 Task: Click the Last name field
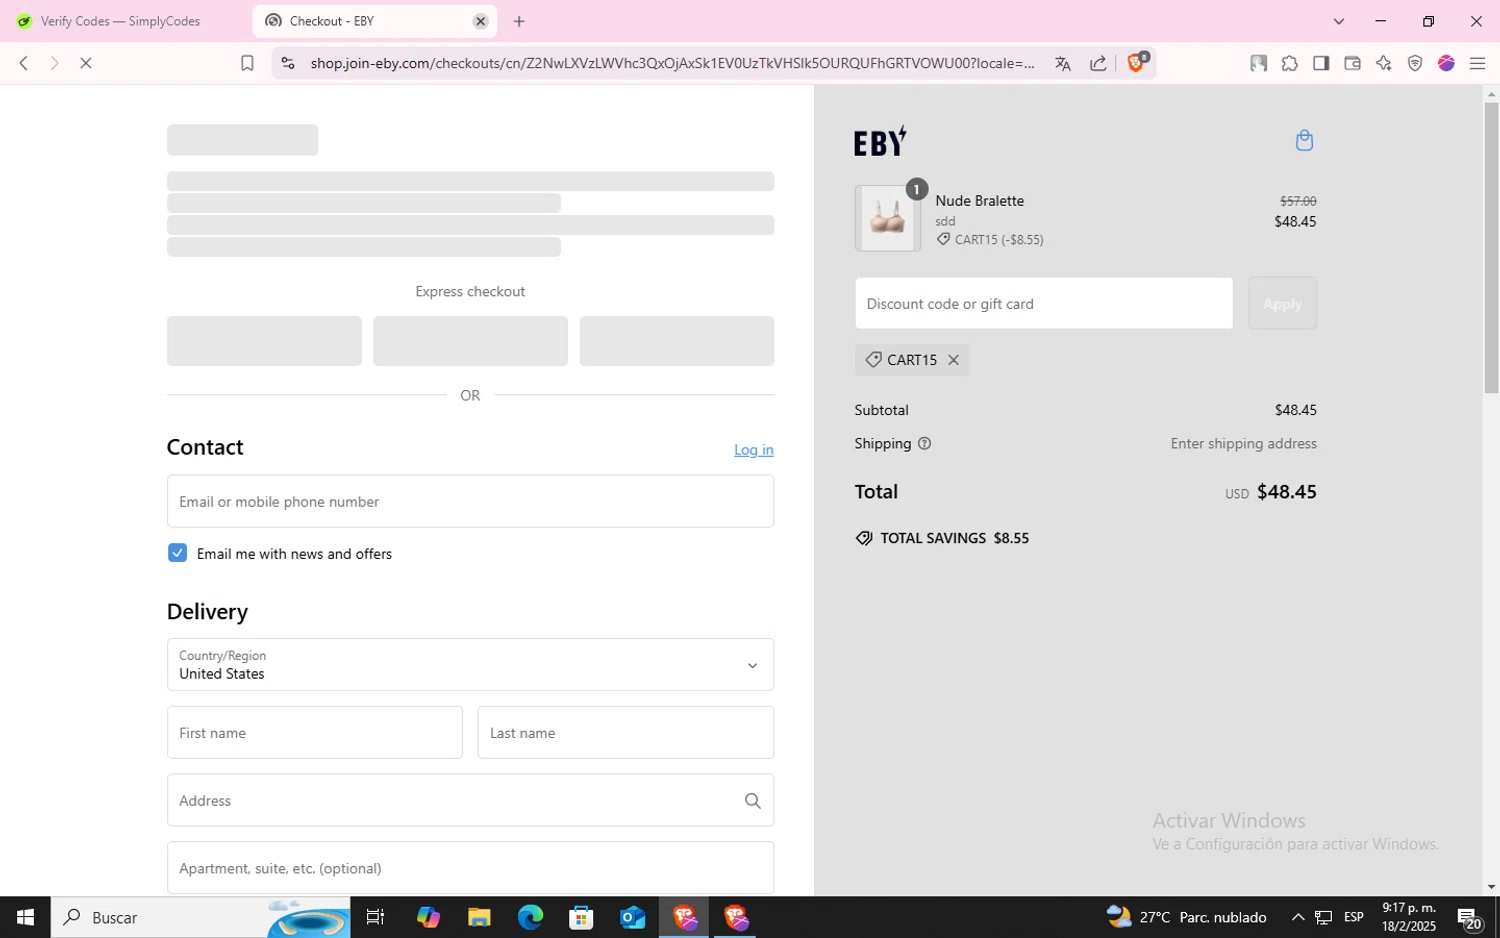point(625,732)
